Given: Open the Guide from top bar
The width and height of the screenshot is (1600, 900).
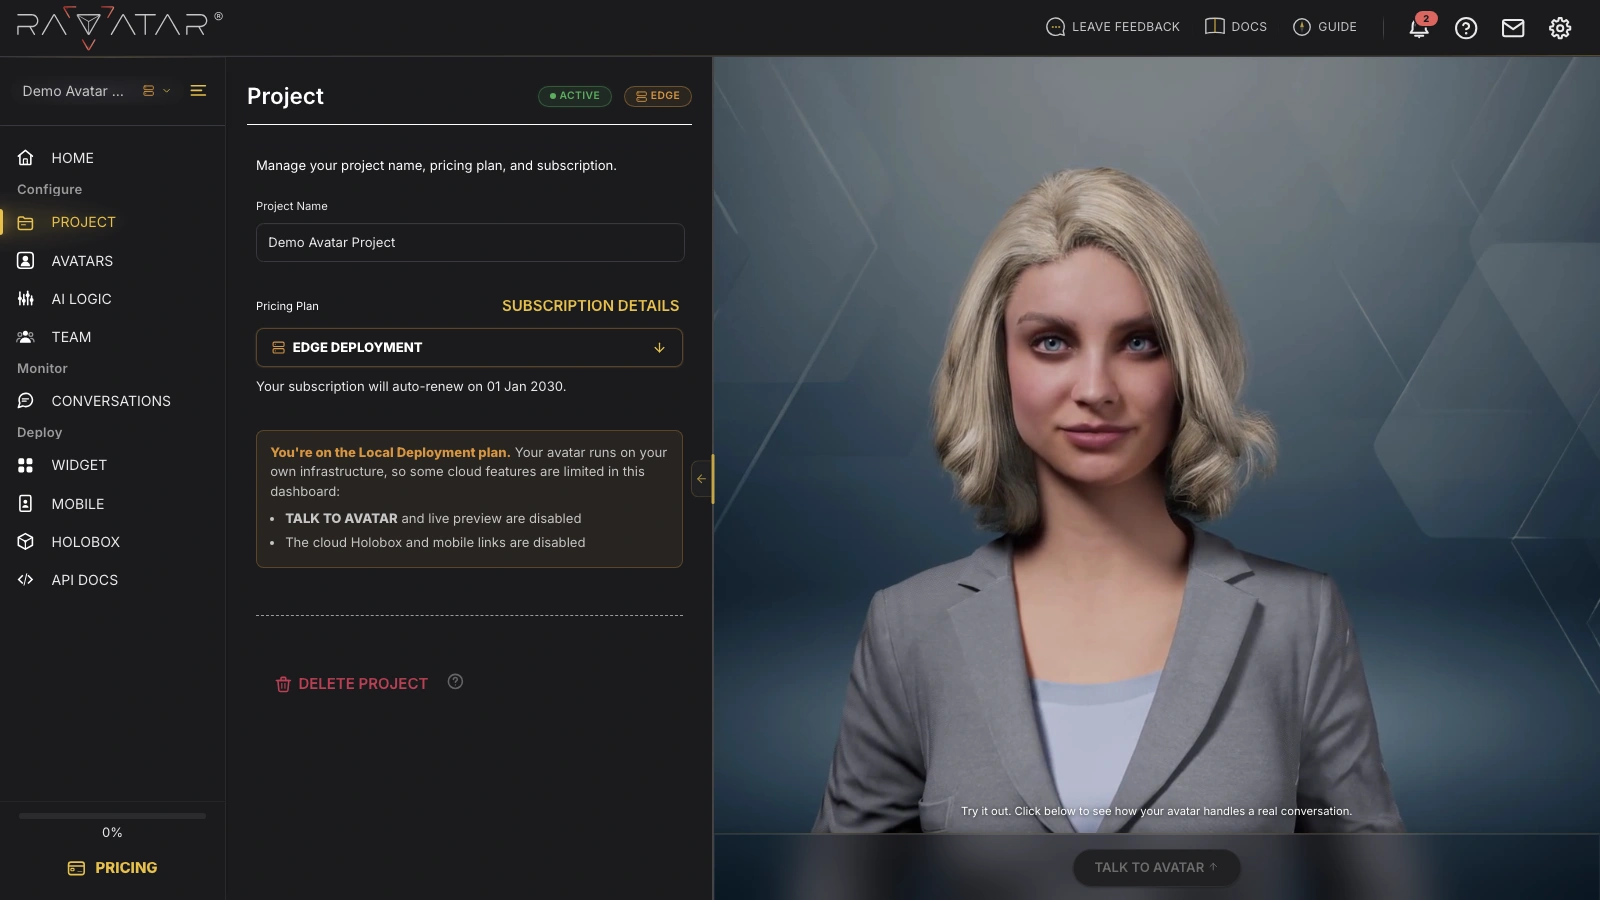Looking at the screenshot, I should [1325, 27].
